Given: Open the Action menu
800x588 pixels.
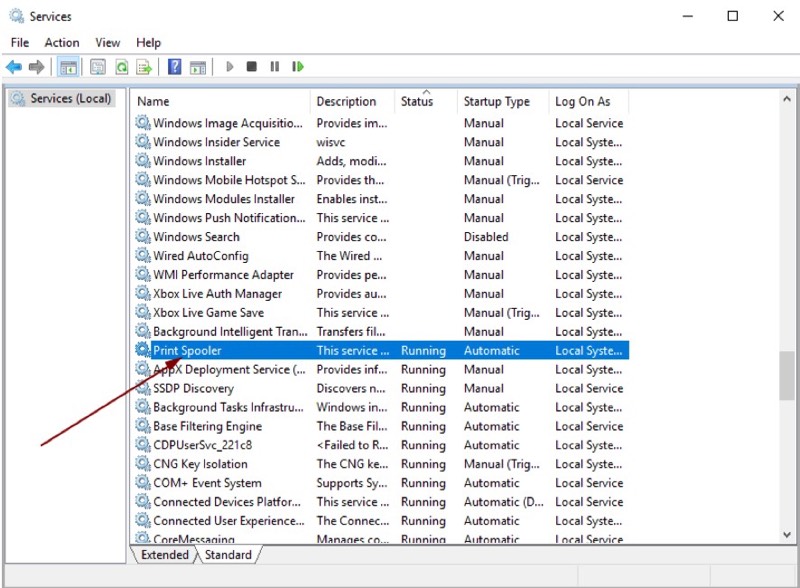Looking at the screenshot, I should click(62, 43).
